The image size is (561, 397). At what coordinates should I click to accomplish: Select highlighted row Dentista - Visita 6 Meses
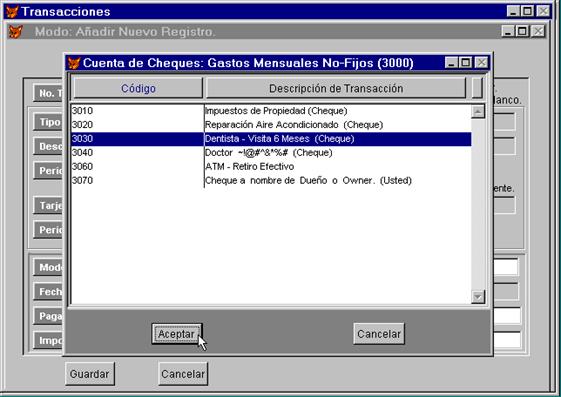tap(271, 139)
